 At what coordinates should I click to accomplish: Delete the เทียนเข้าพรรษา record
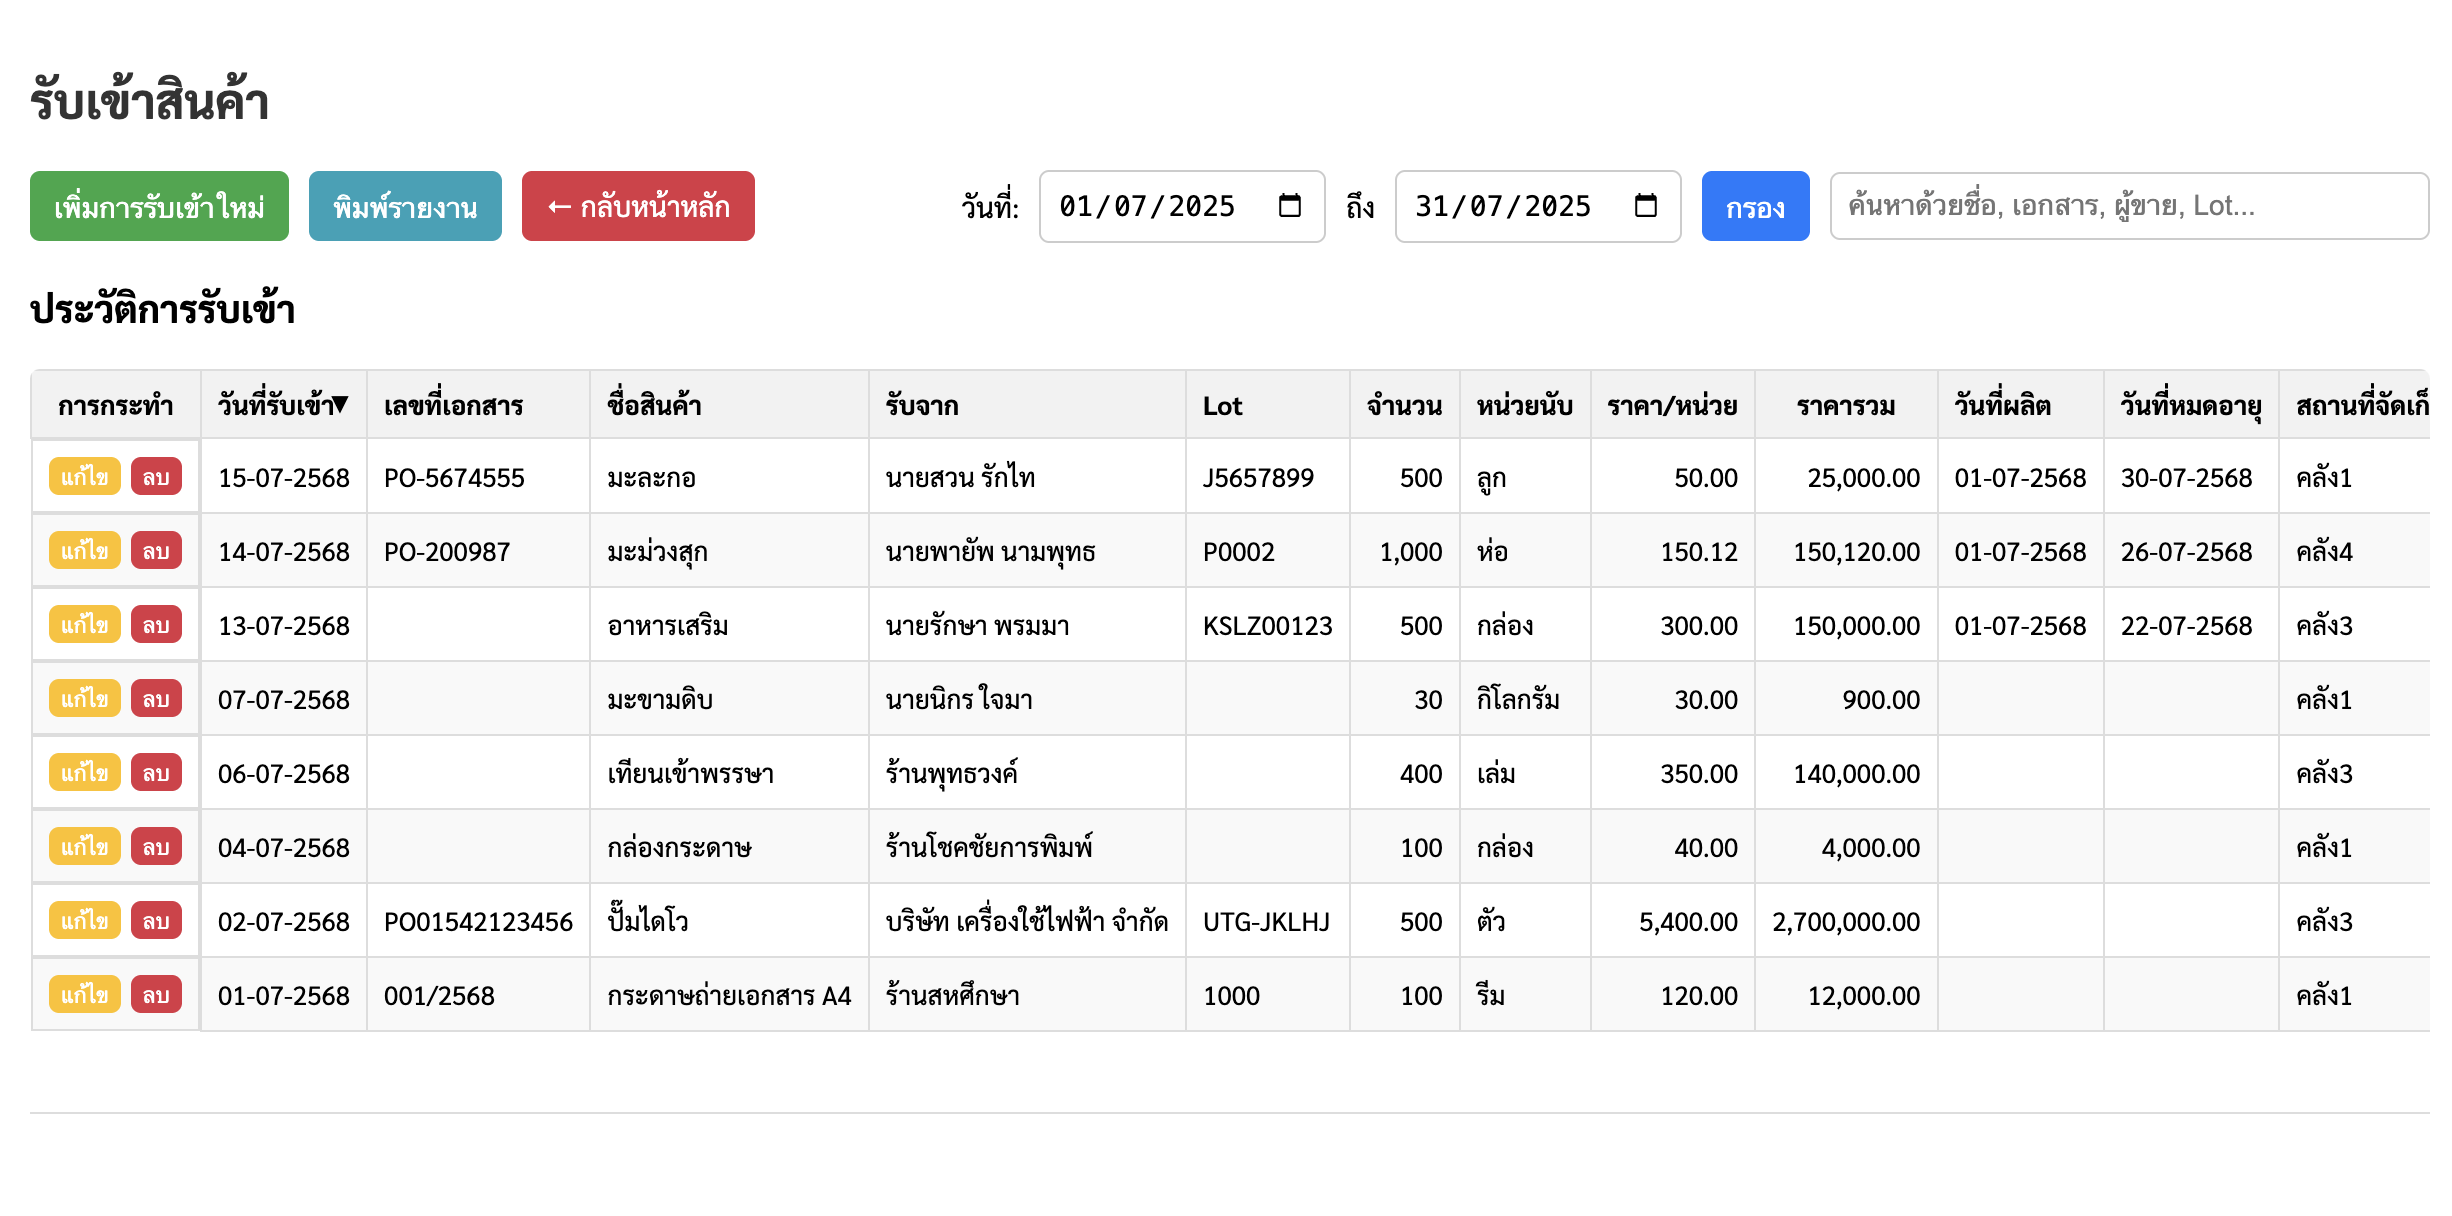click(155, 773)
